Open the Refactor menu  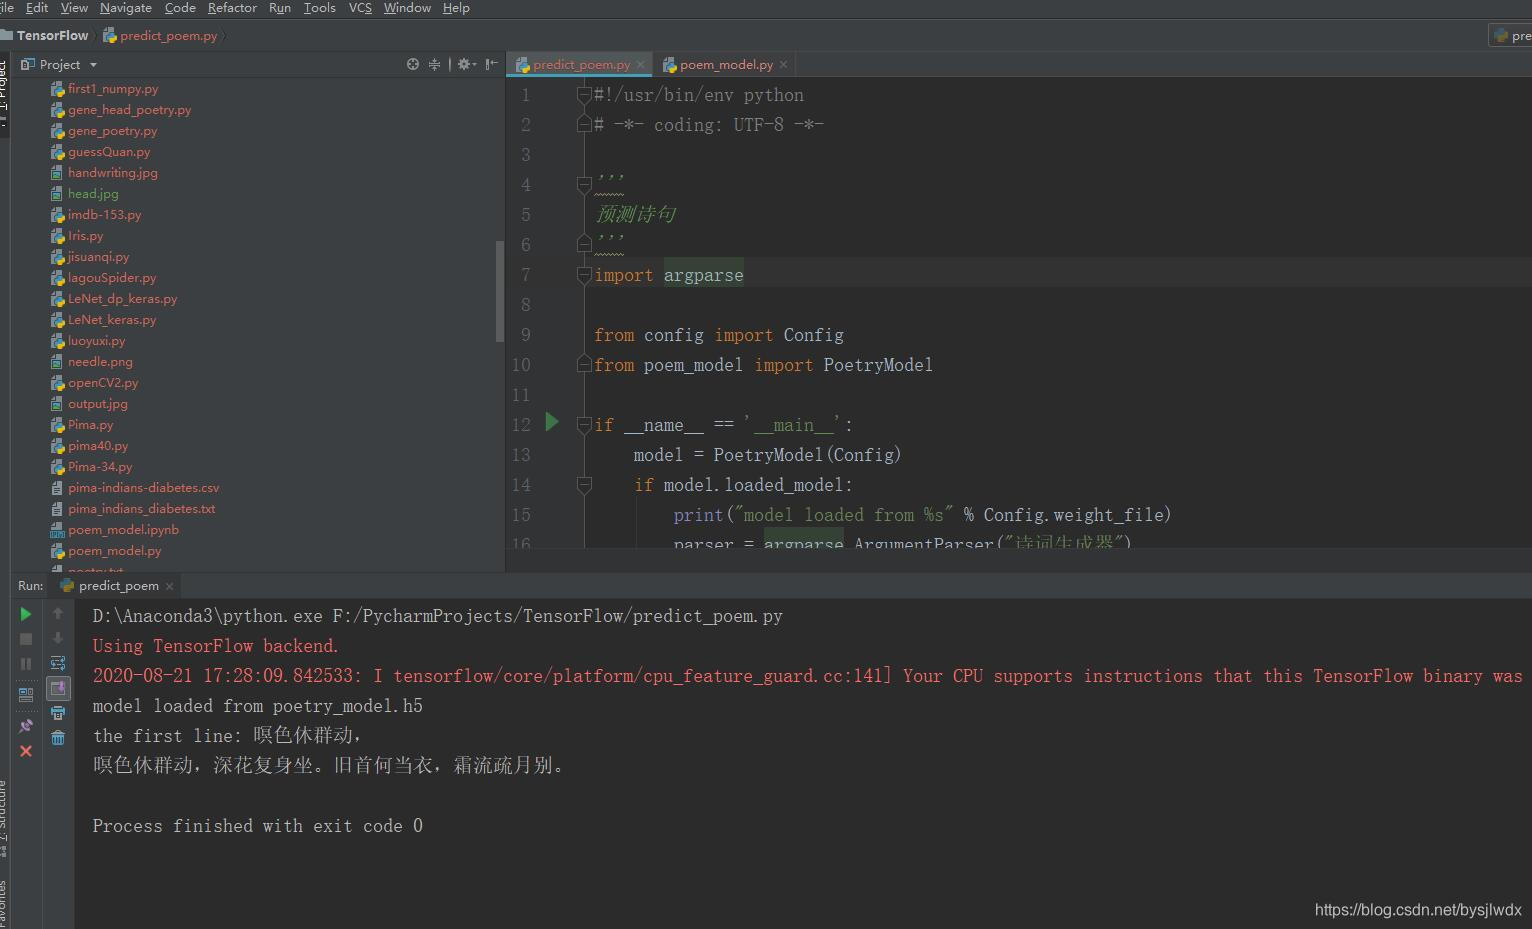(x=232, y=8)
